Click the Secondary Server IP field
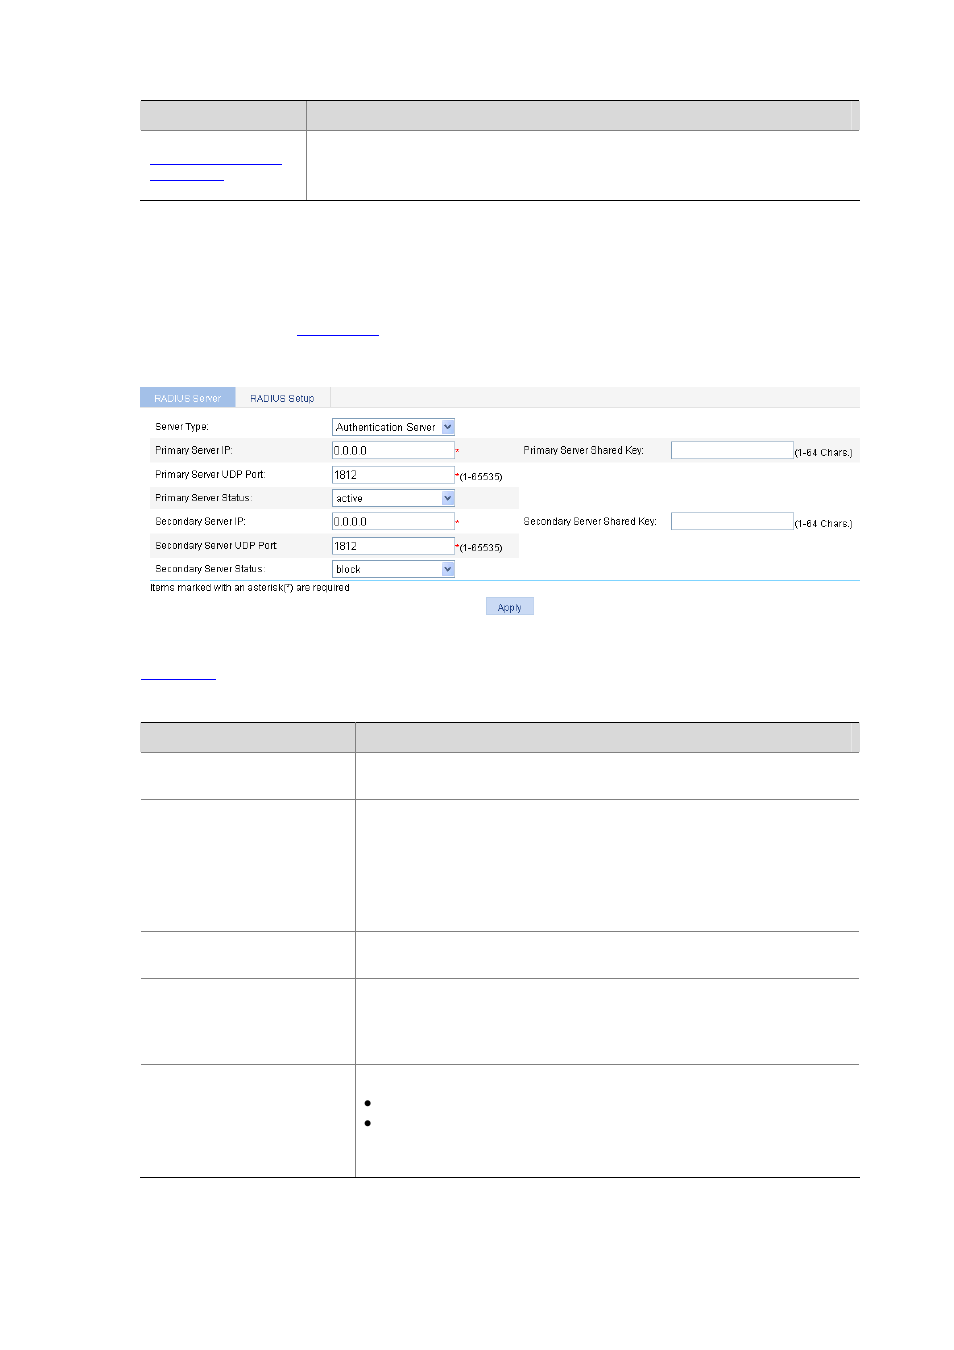Viewport: 954px width, 1350px height. 393,522
